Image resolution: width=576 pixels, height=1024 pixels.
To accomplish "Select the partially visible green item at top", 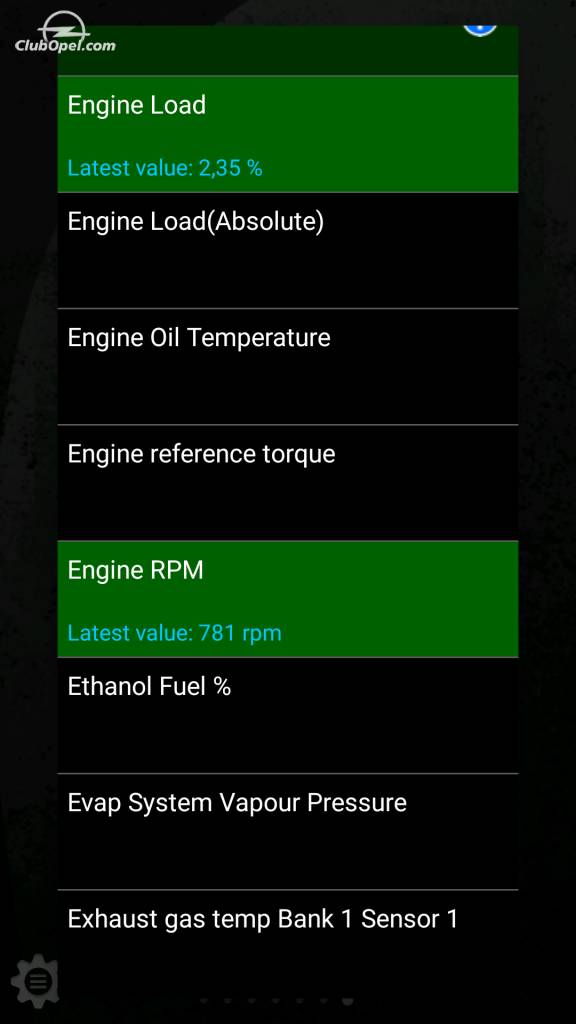I will point(288,50).
